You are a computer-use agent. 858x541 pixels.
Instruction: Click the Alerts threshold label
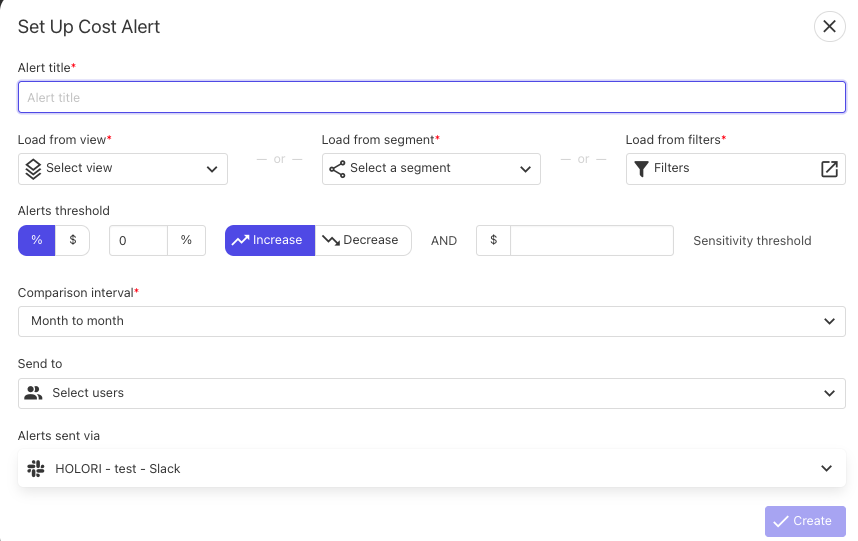point(63,211)
